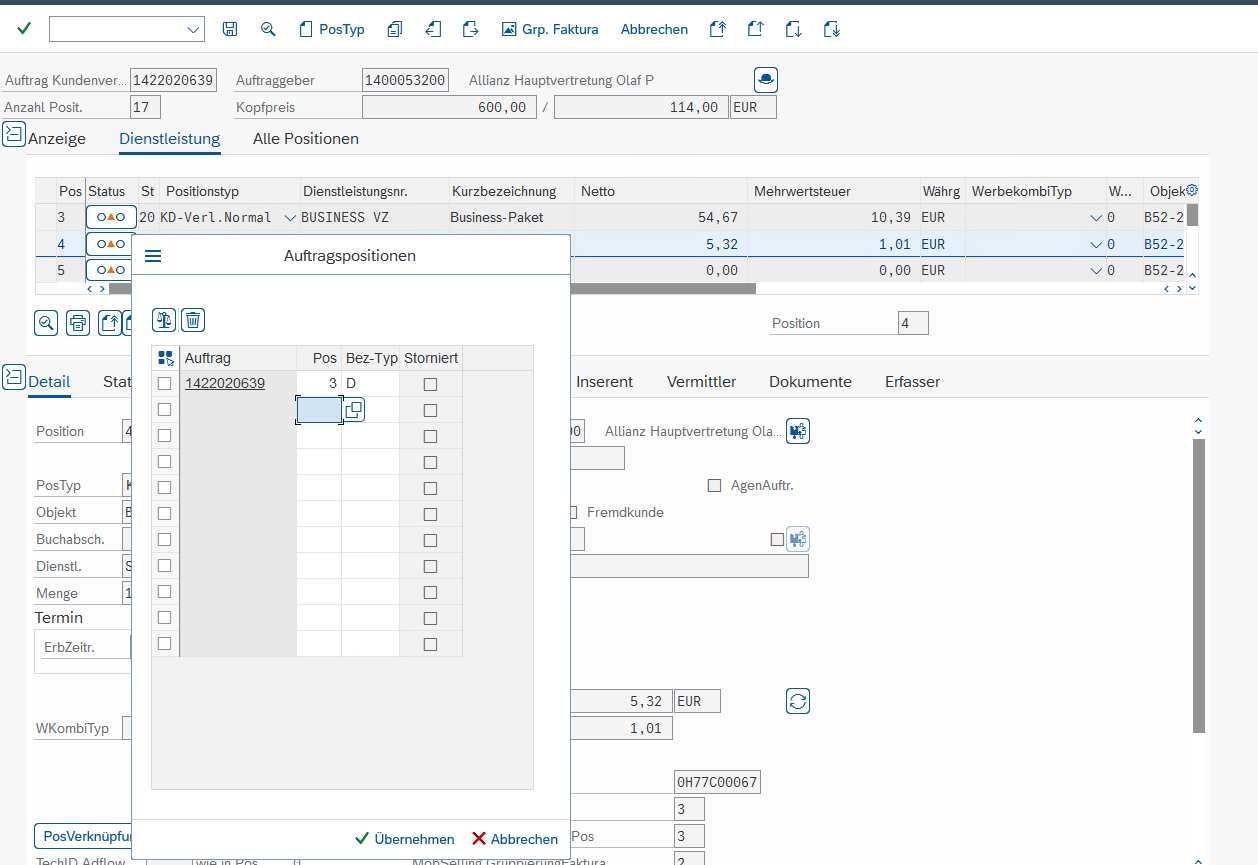1258x865 pixels.
Task: Open Positionstyp dropdown for KD-Verl.Normal
Action: pos(290,217)
